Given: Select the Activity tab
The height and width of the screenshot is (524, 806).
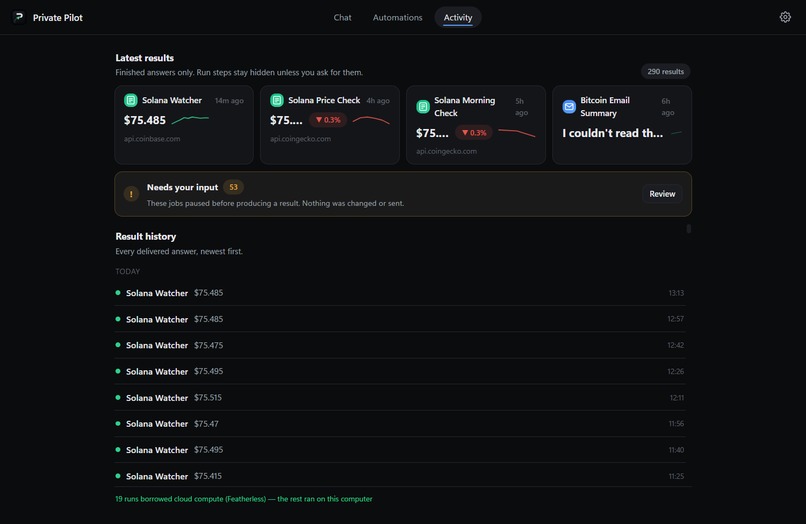Looking at the screenshot, I should click(x=458, y=17).
